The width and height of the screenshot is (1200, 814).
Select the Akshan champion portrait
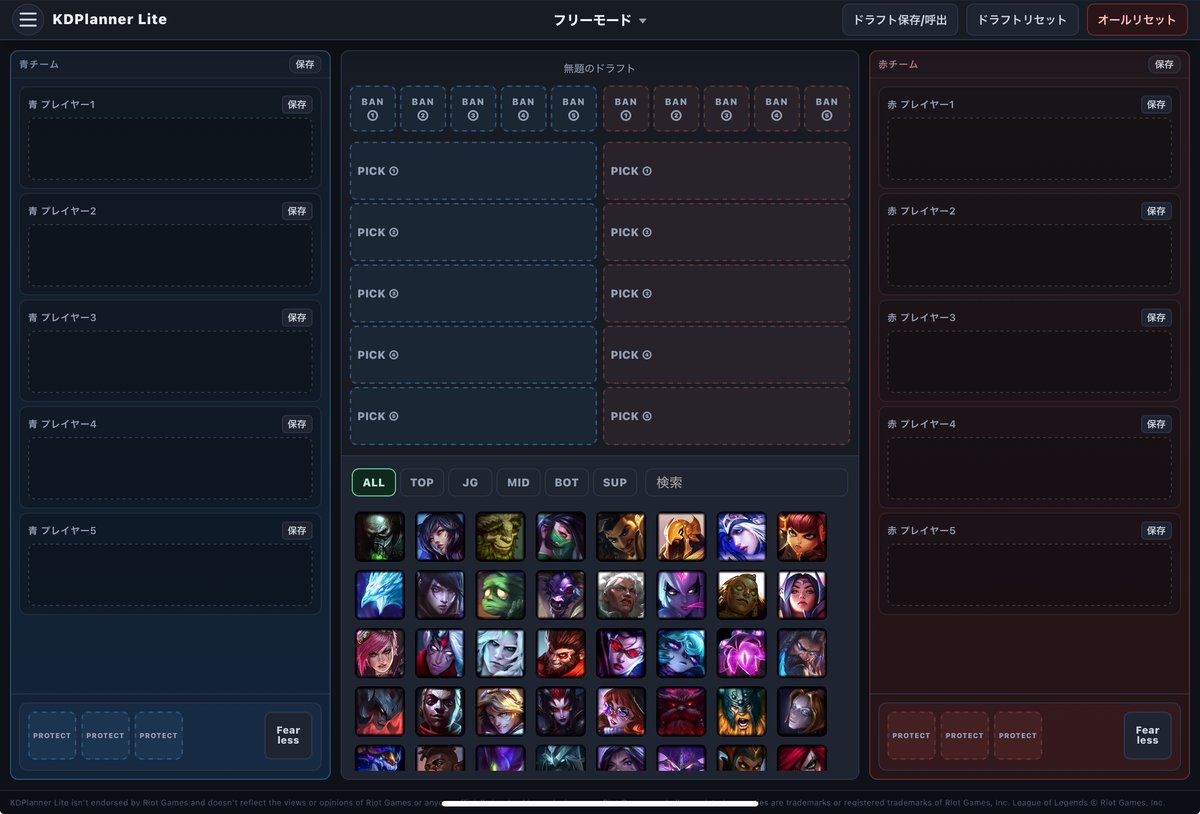click(621, 537)
